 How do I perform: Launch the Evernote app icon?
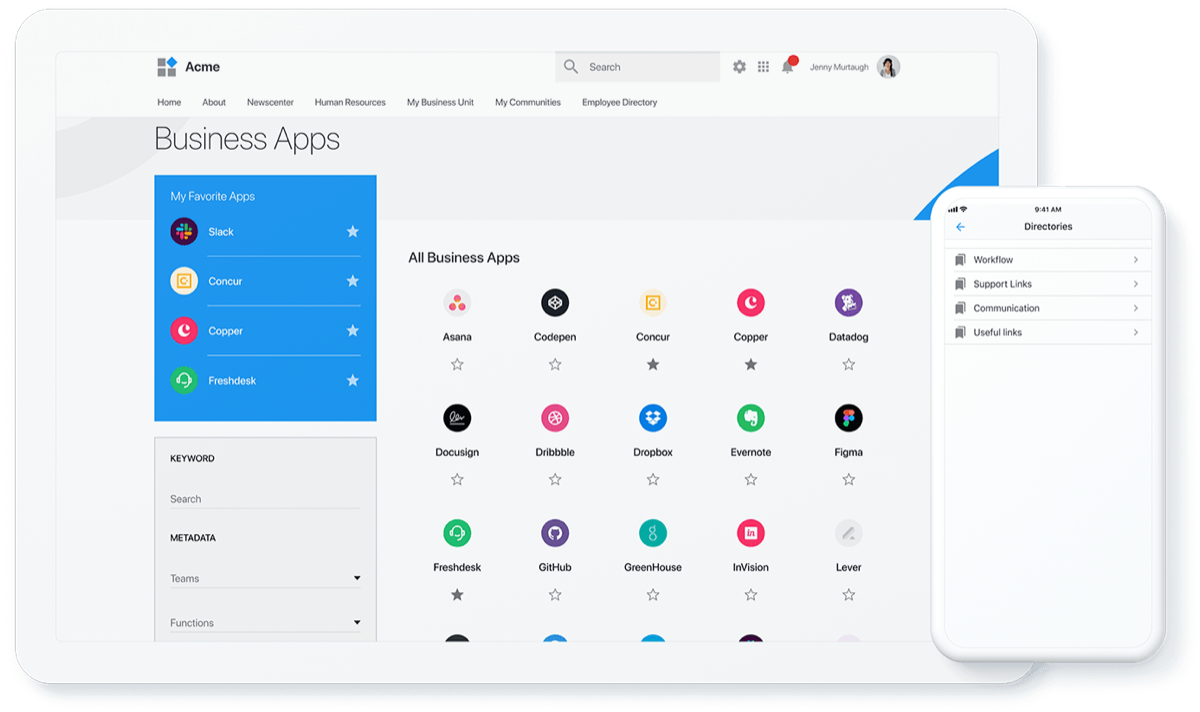(751, 418)
